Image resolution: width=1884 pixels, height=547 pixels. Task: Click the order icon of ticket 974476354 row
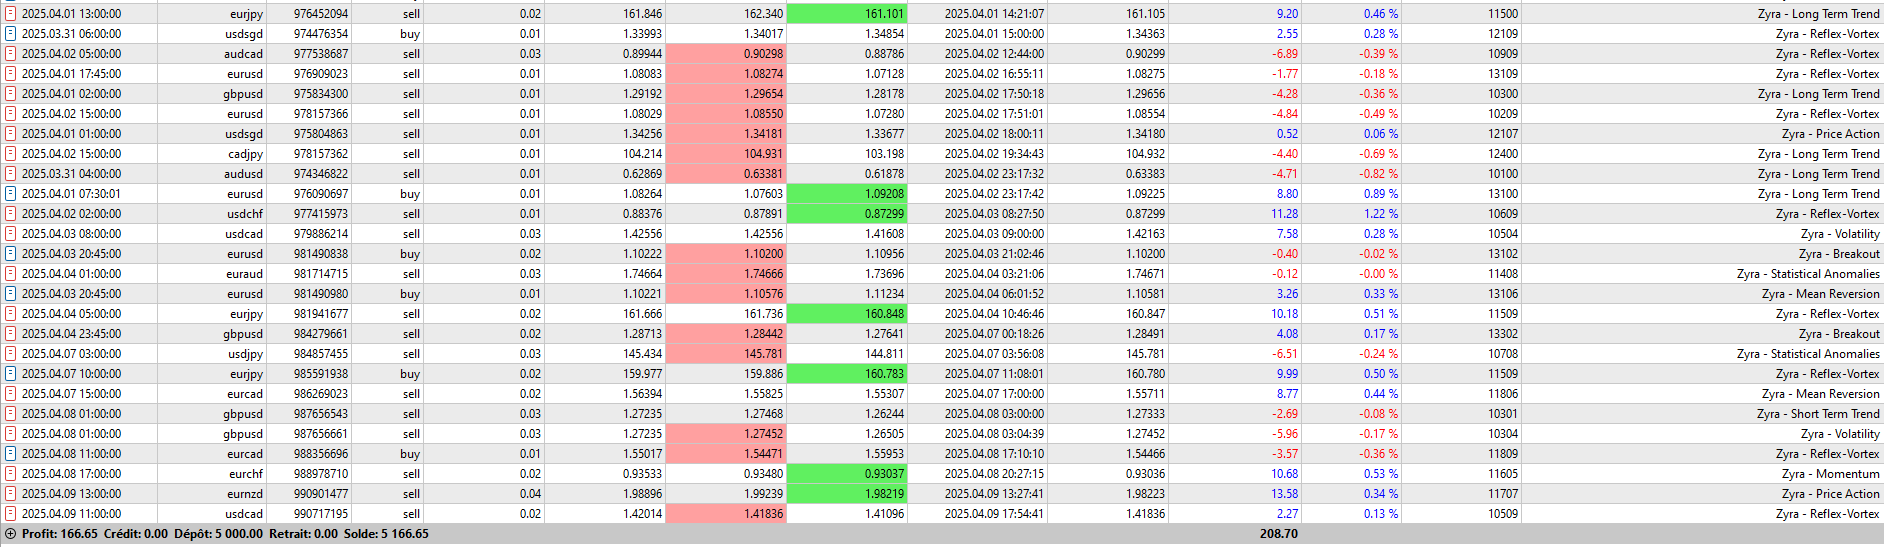11,34
